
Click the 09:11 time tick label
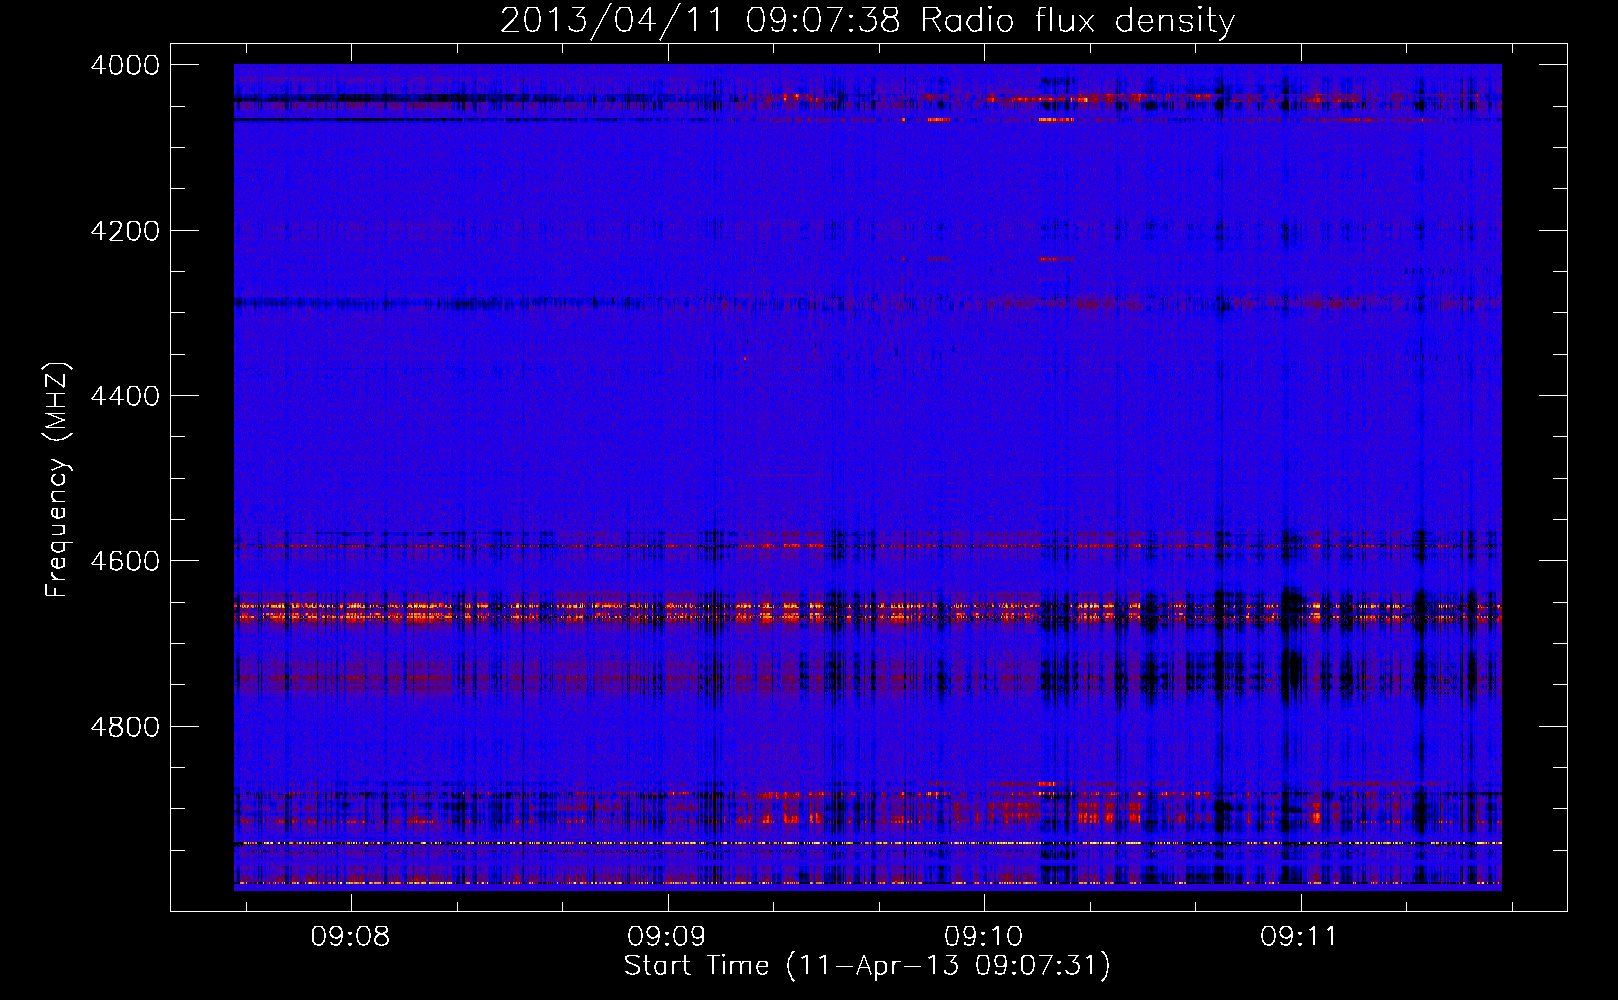[1299, 937]
